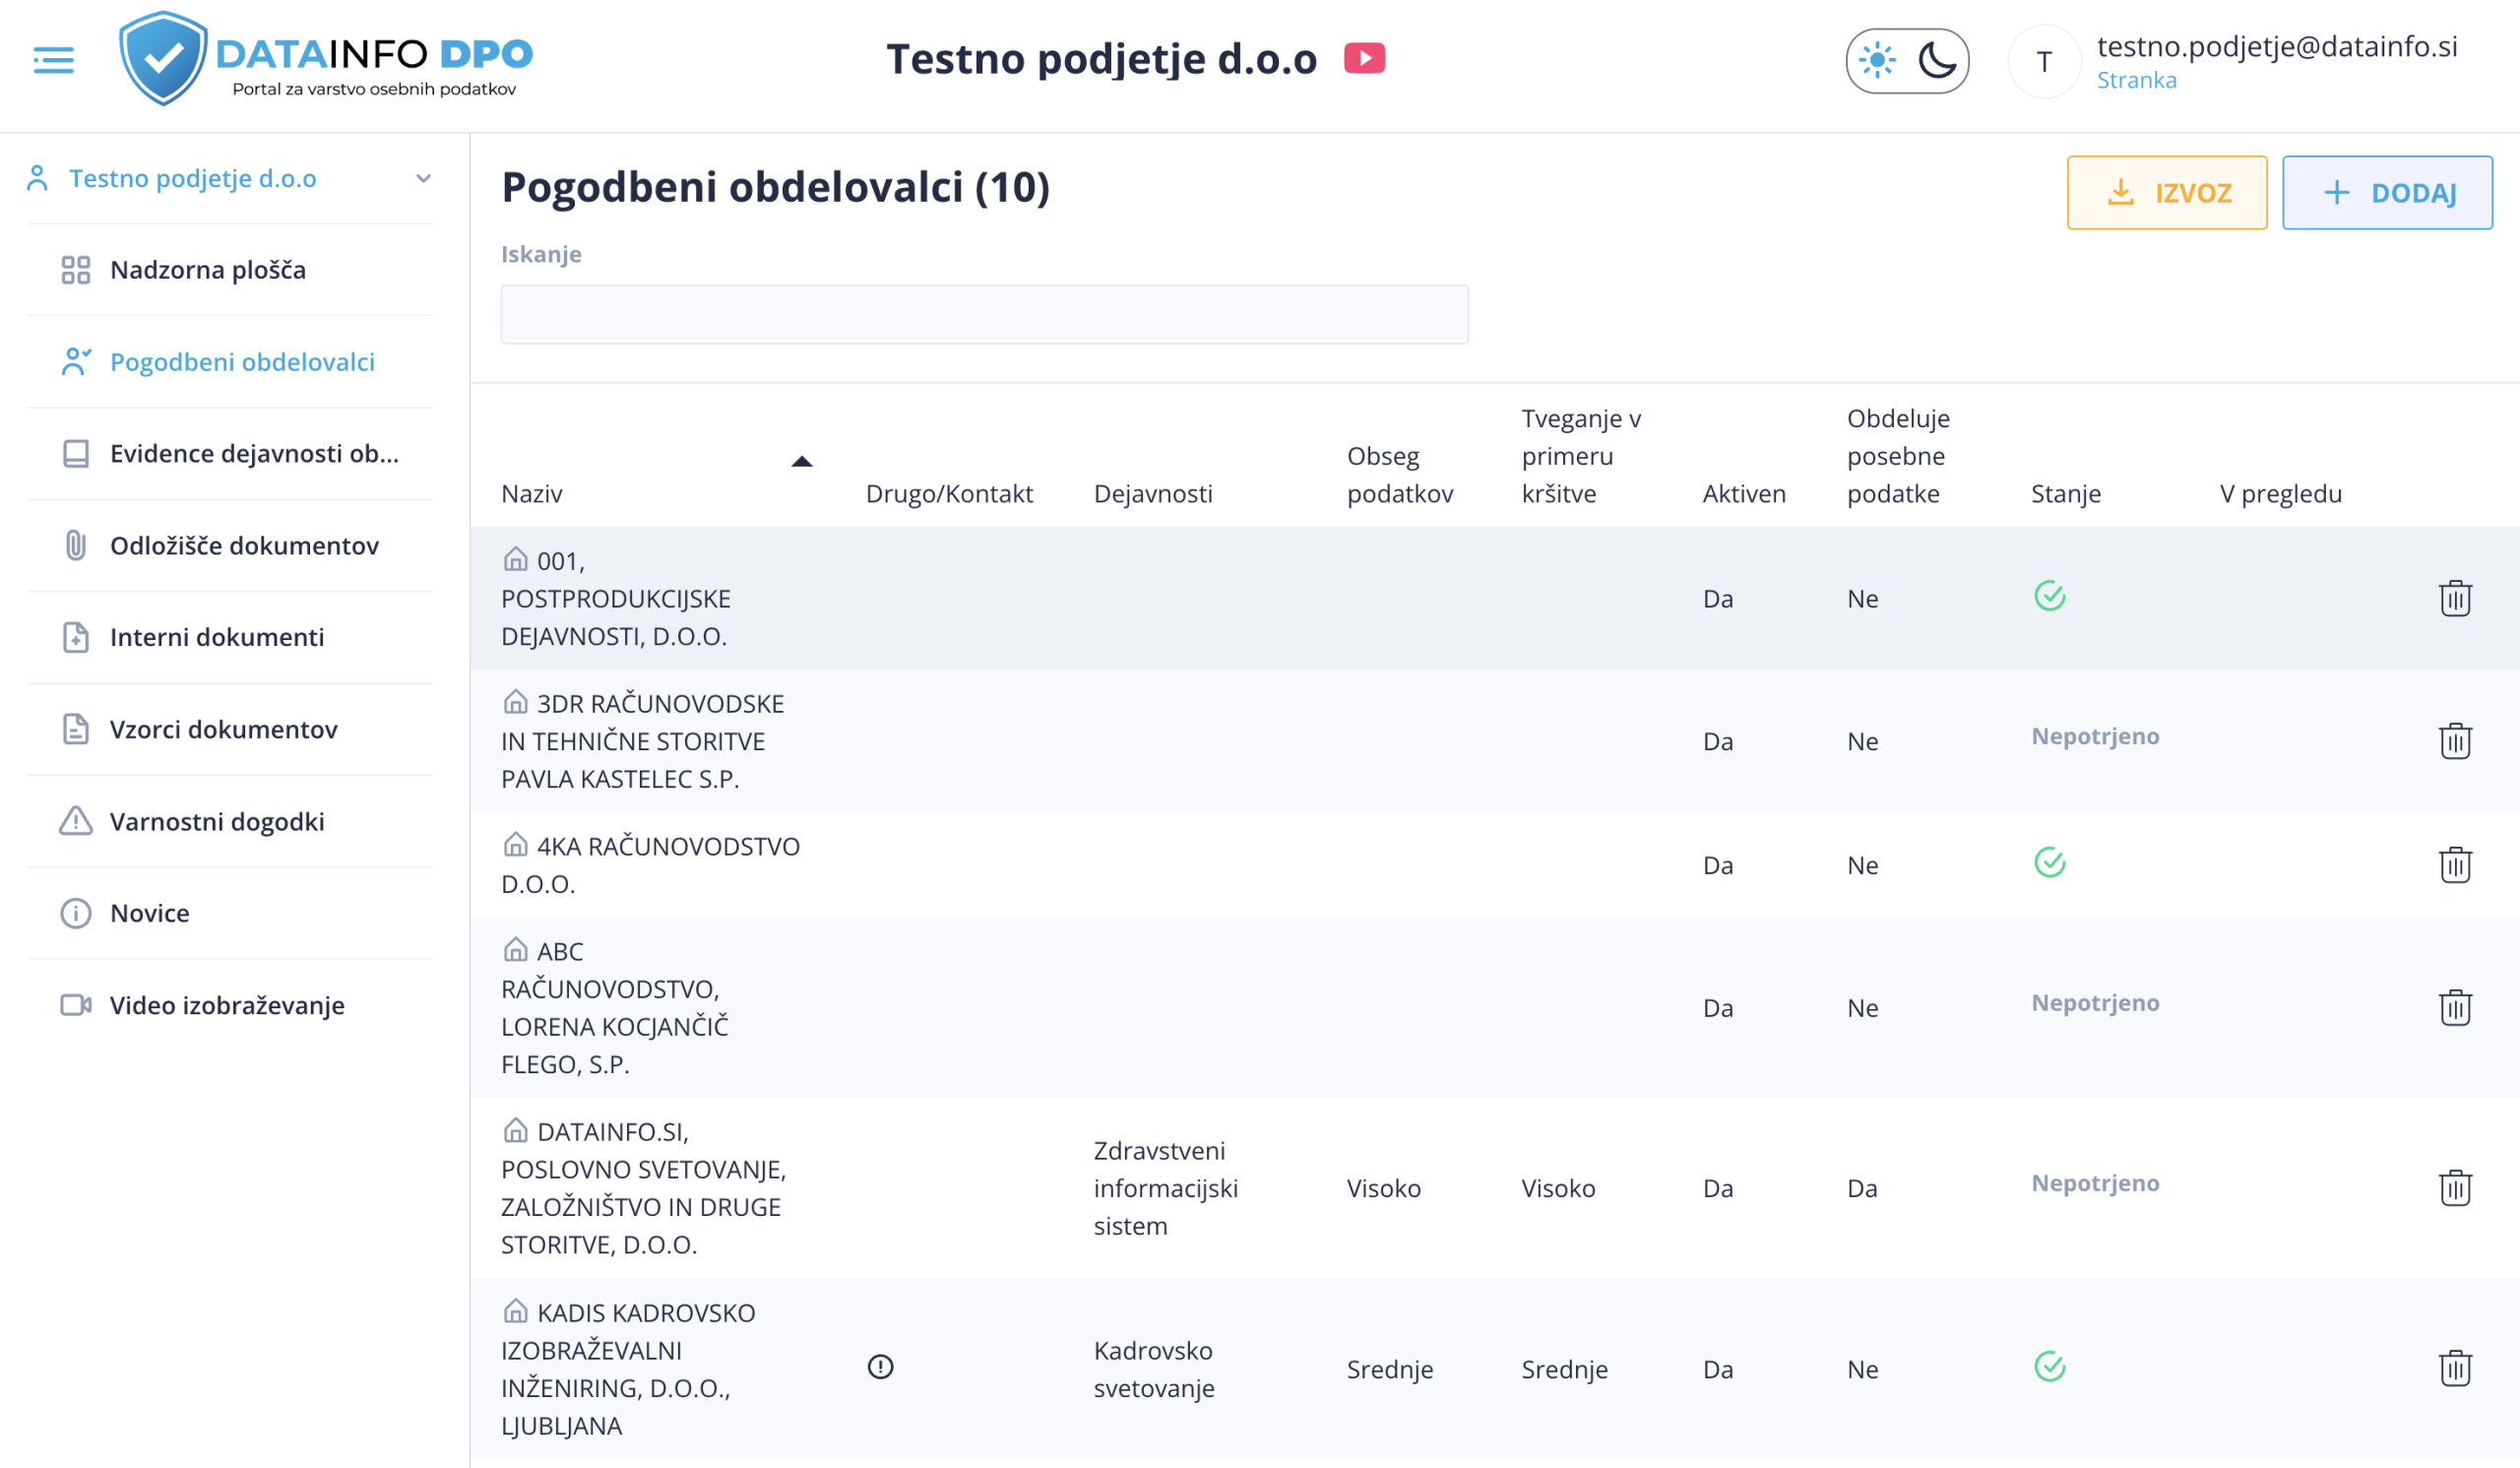Screen dimensions: 2520x1468
Task: Delete the 4KA RAČUNOVODSTVO row
Action: (2455, 865)
